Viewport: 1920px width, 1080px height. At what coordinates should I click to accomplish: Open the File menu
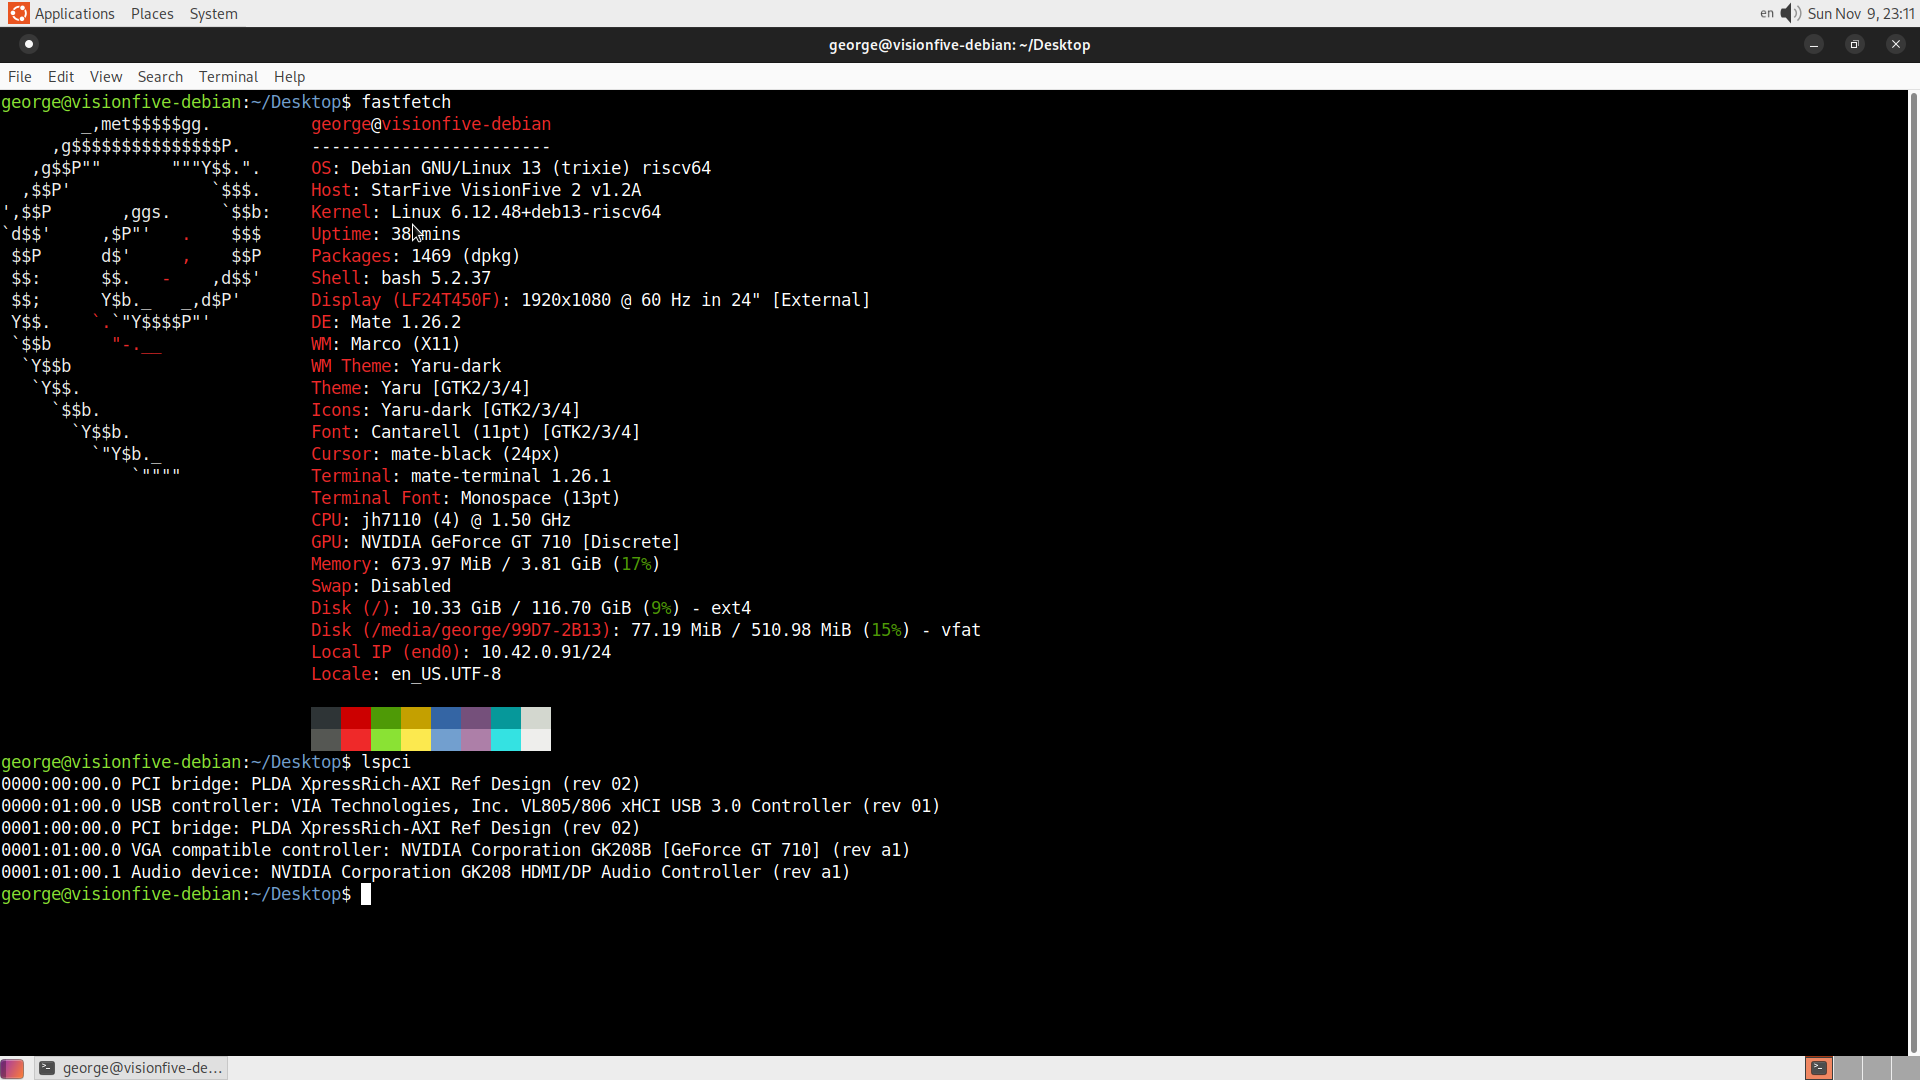20,77
